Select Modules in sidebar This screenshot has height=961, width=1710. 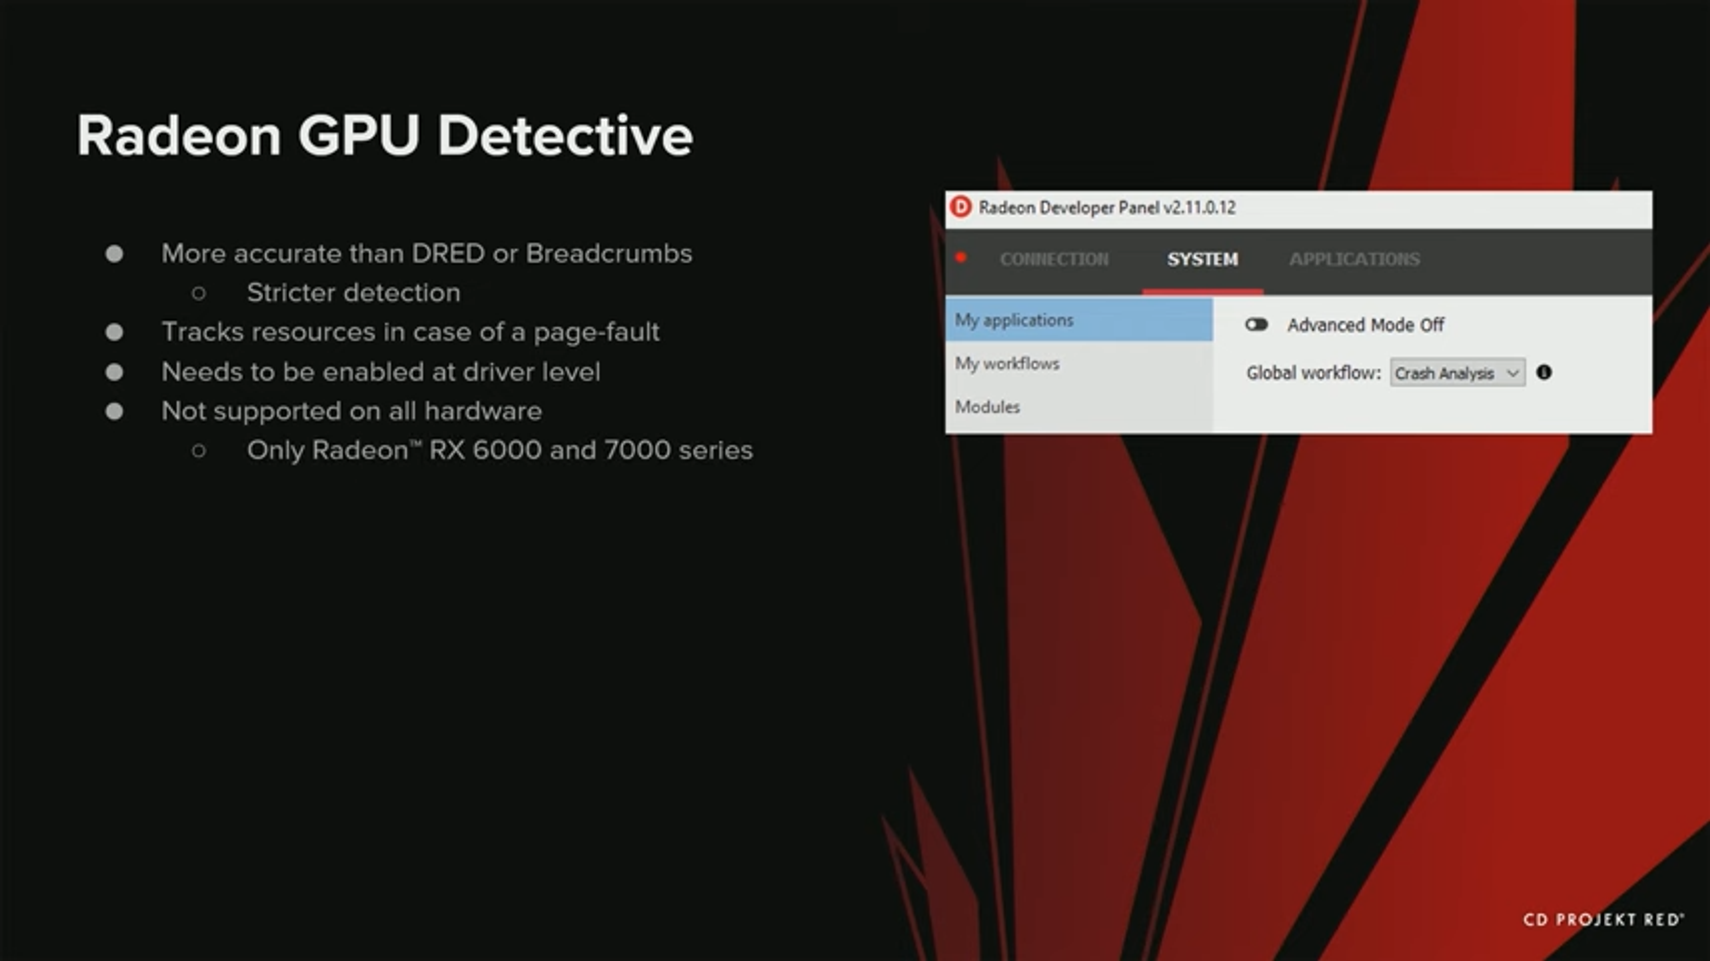pos(1079,407)
